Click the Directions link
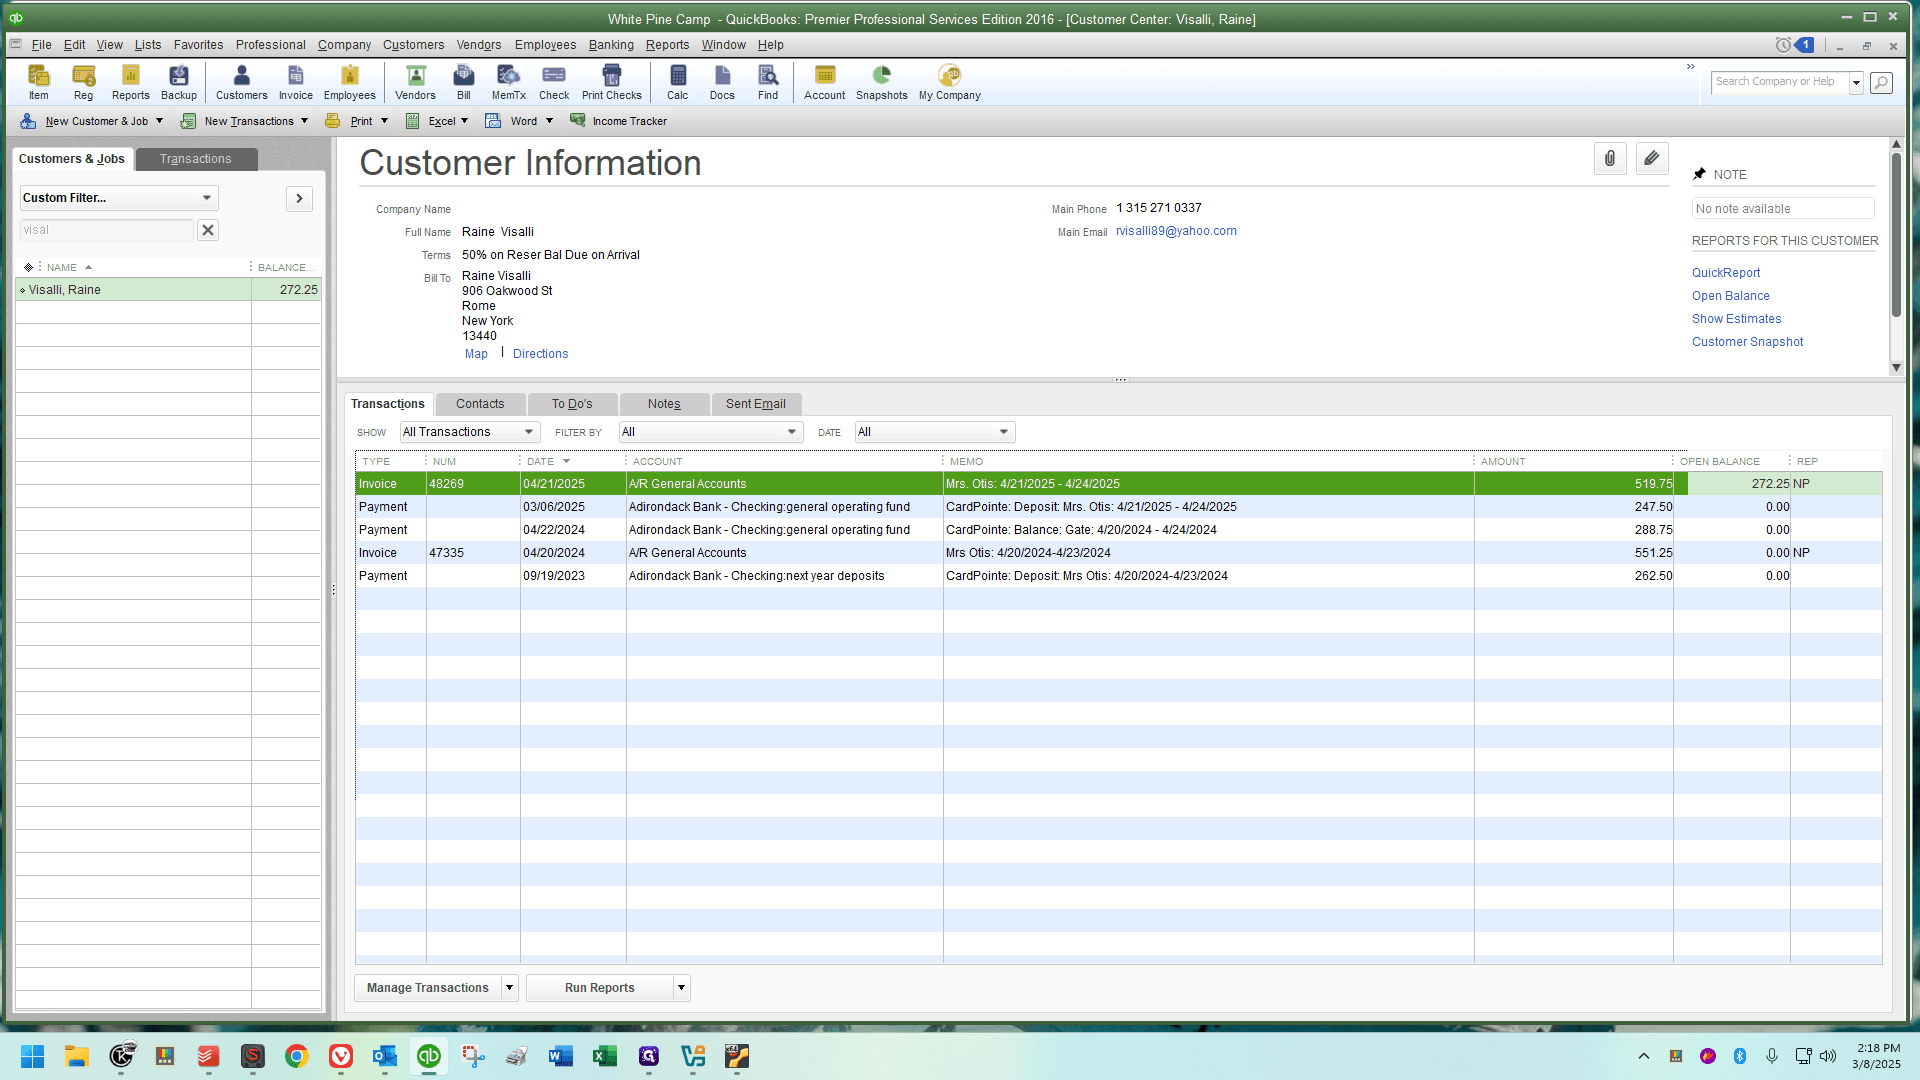The height and width of the screenshot is (1080, 1920). [540, 354]
